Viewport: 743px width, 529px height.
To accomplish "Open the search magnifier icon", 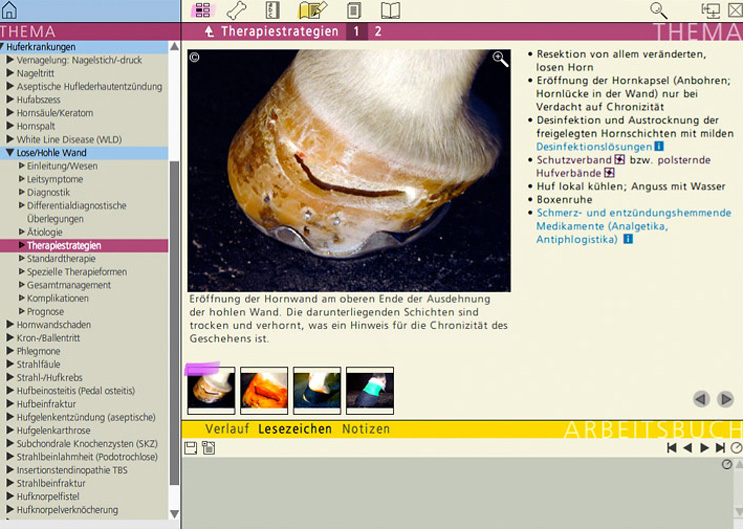I will coord(659,10).
